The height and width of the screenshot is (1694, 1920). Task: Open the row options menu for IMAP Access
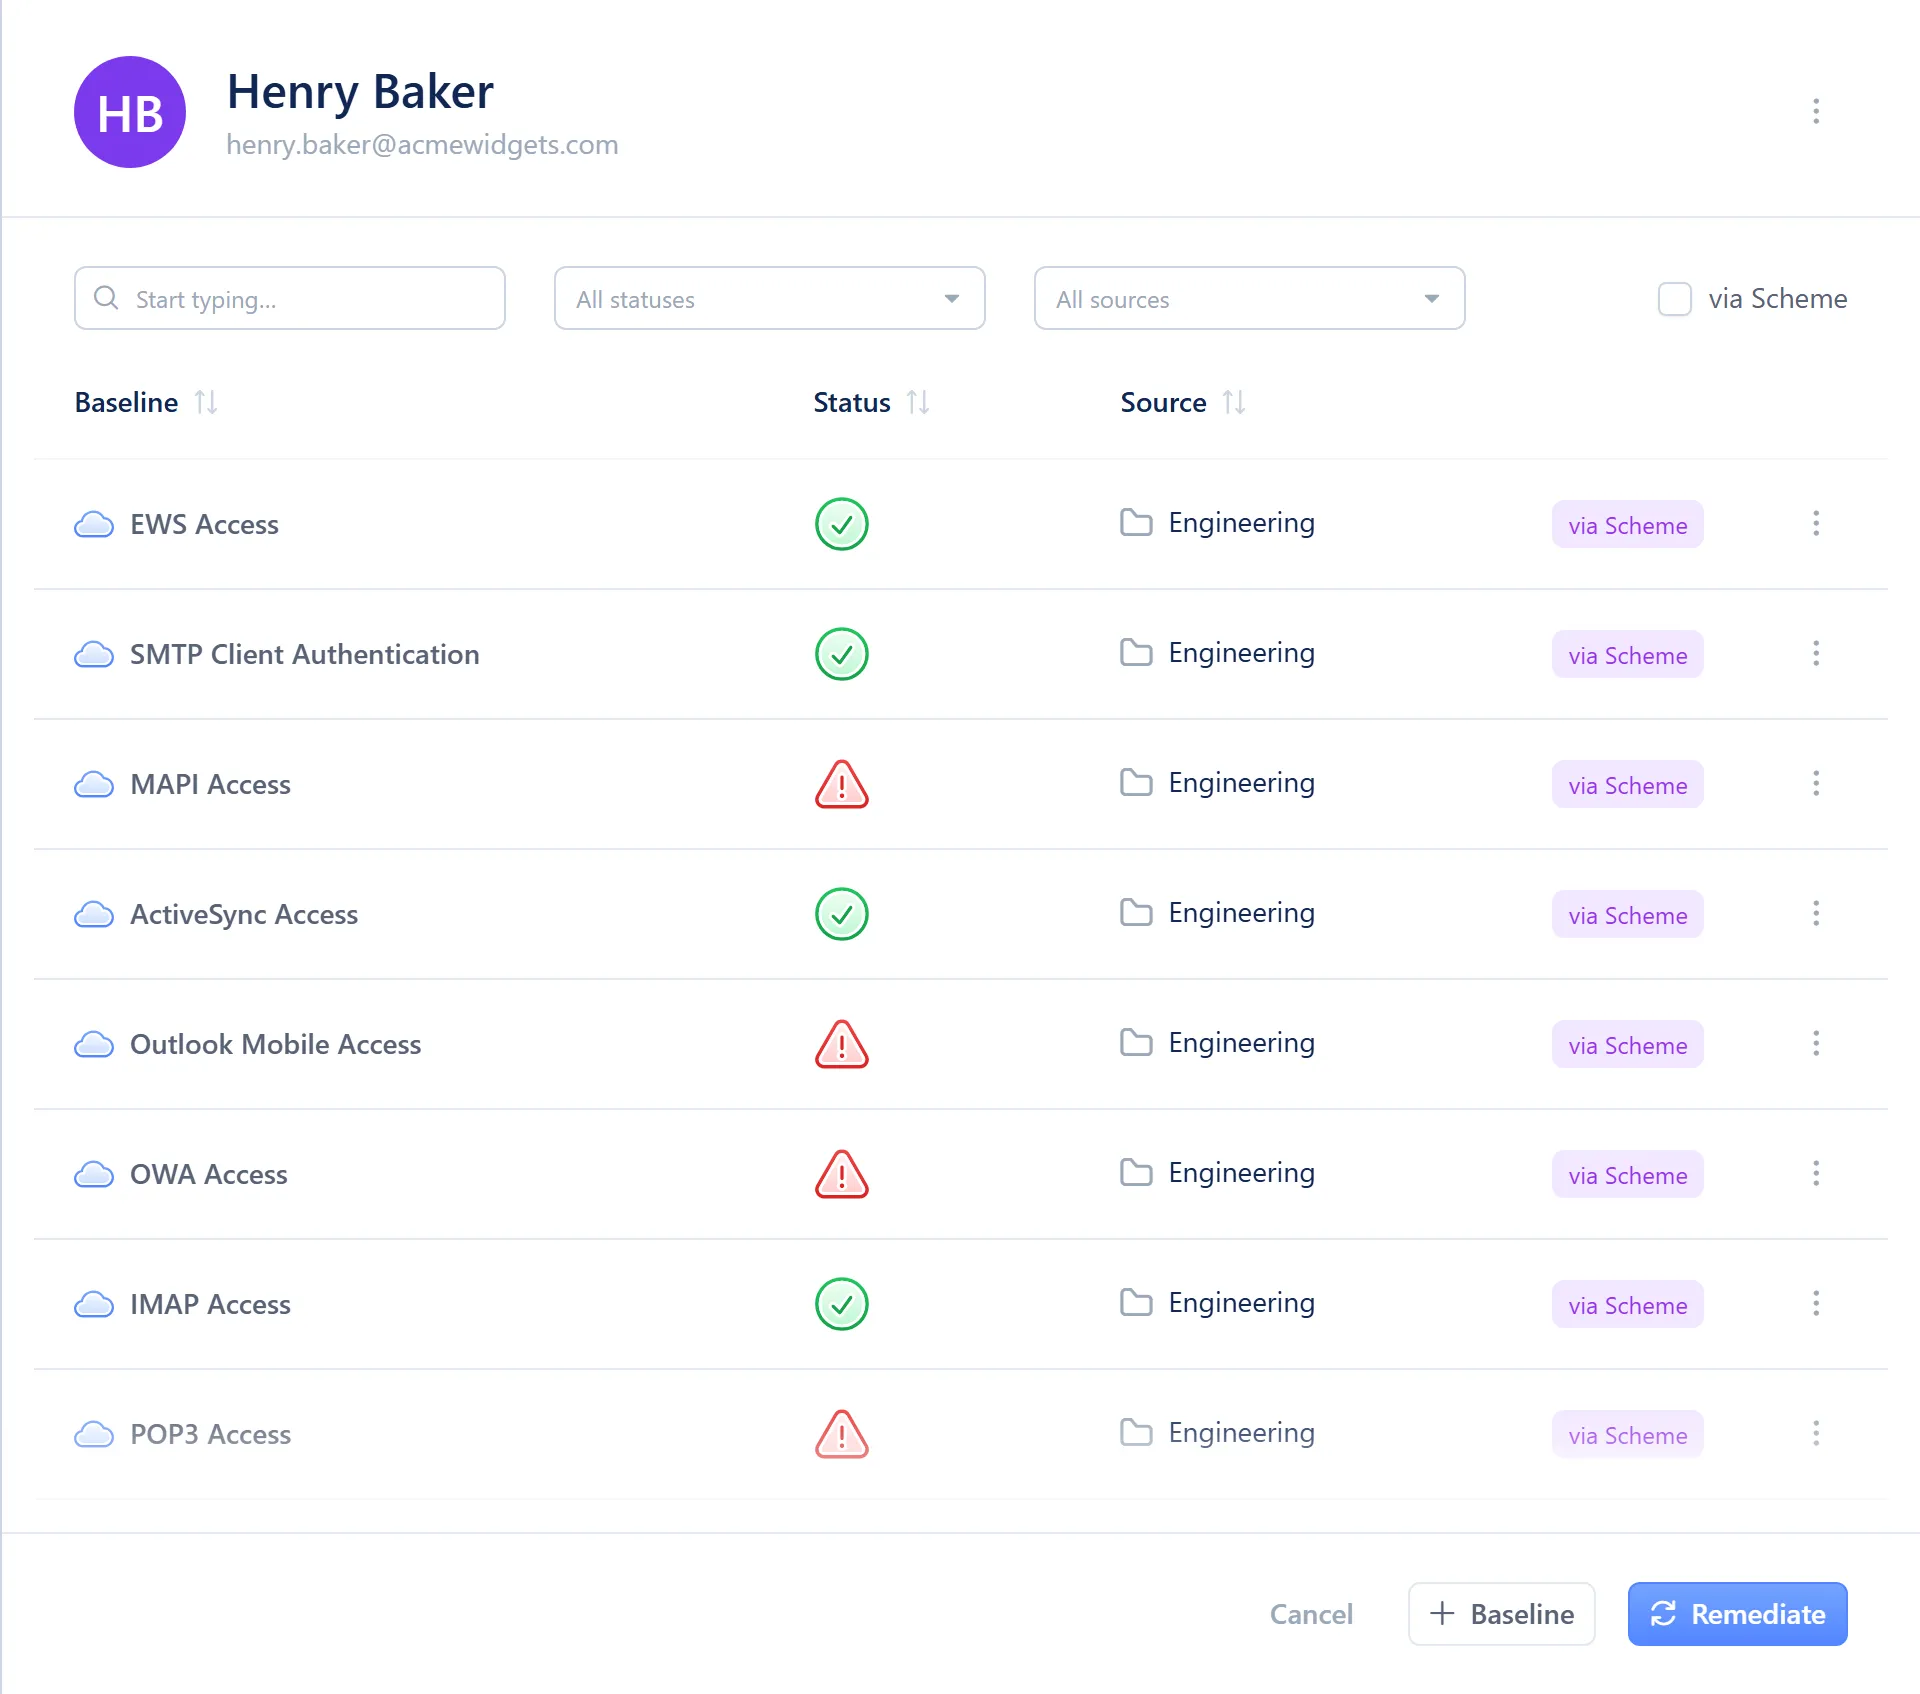(1816, 1304)
